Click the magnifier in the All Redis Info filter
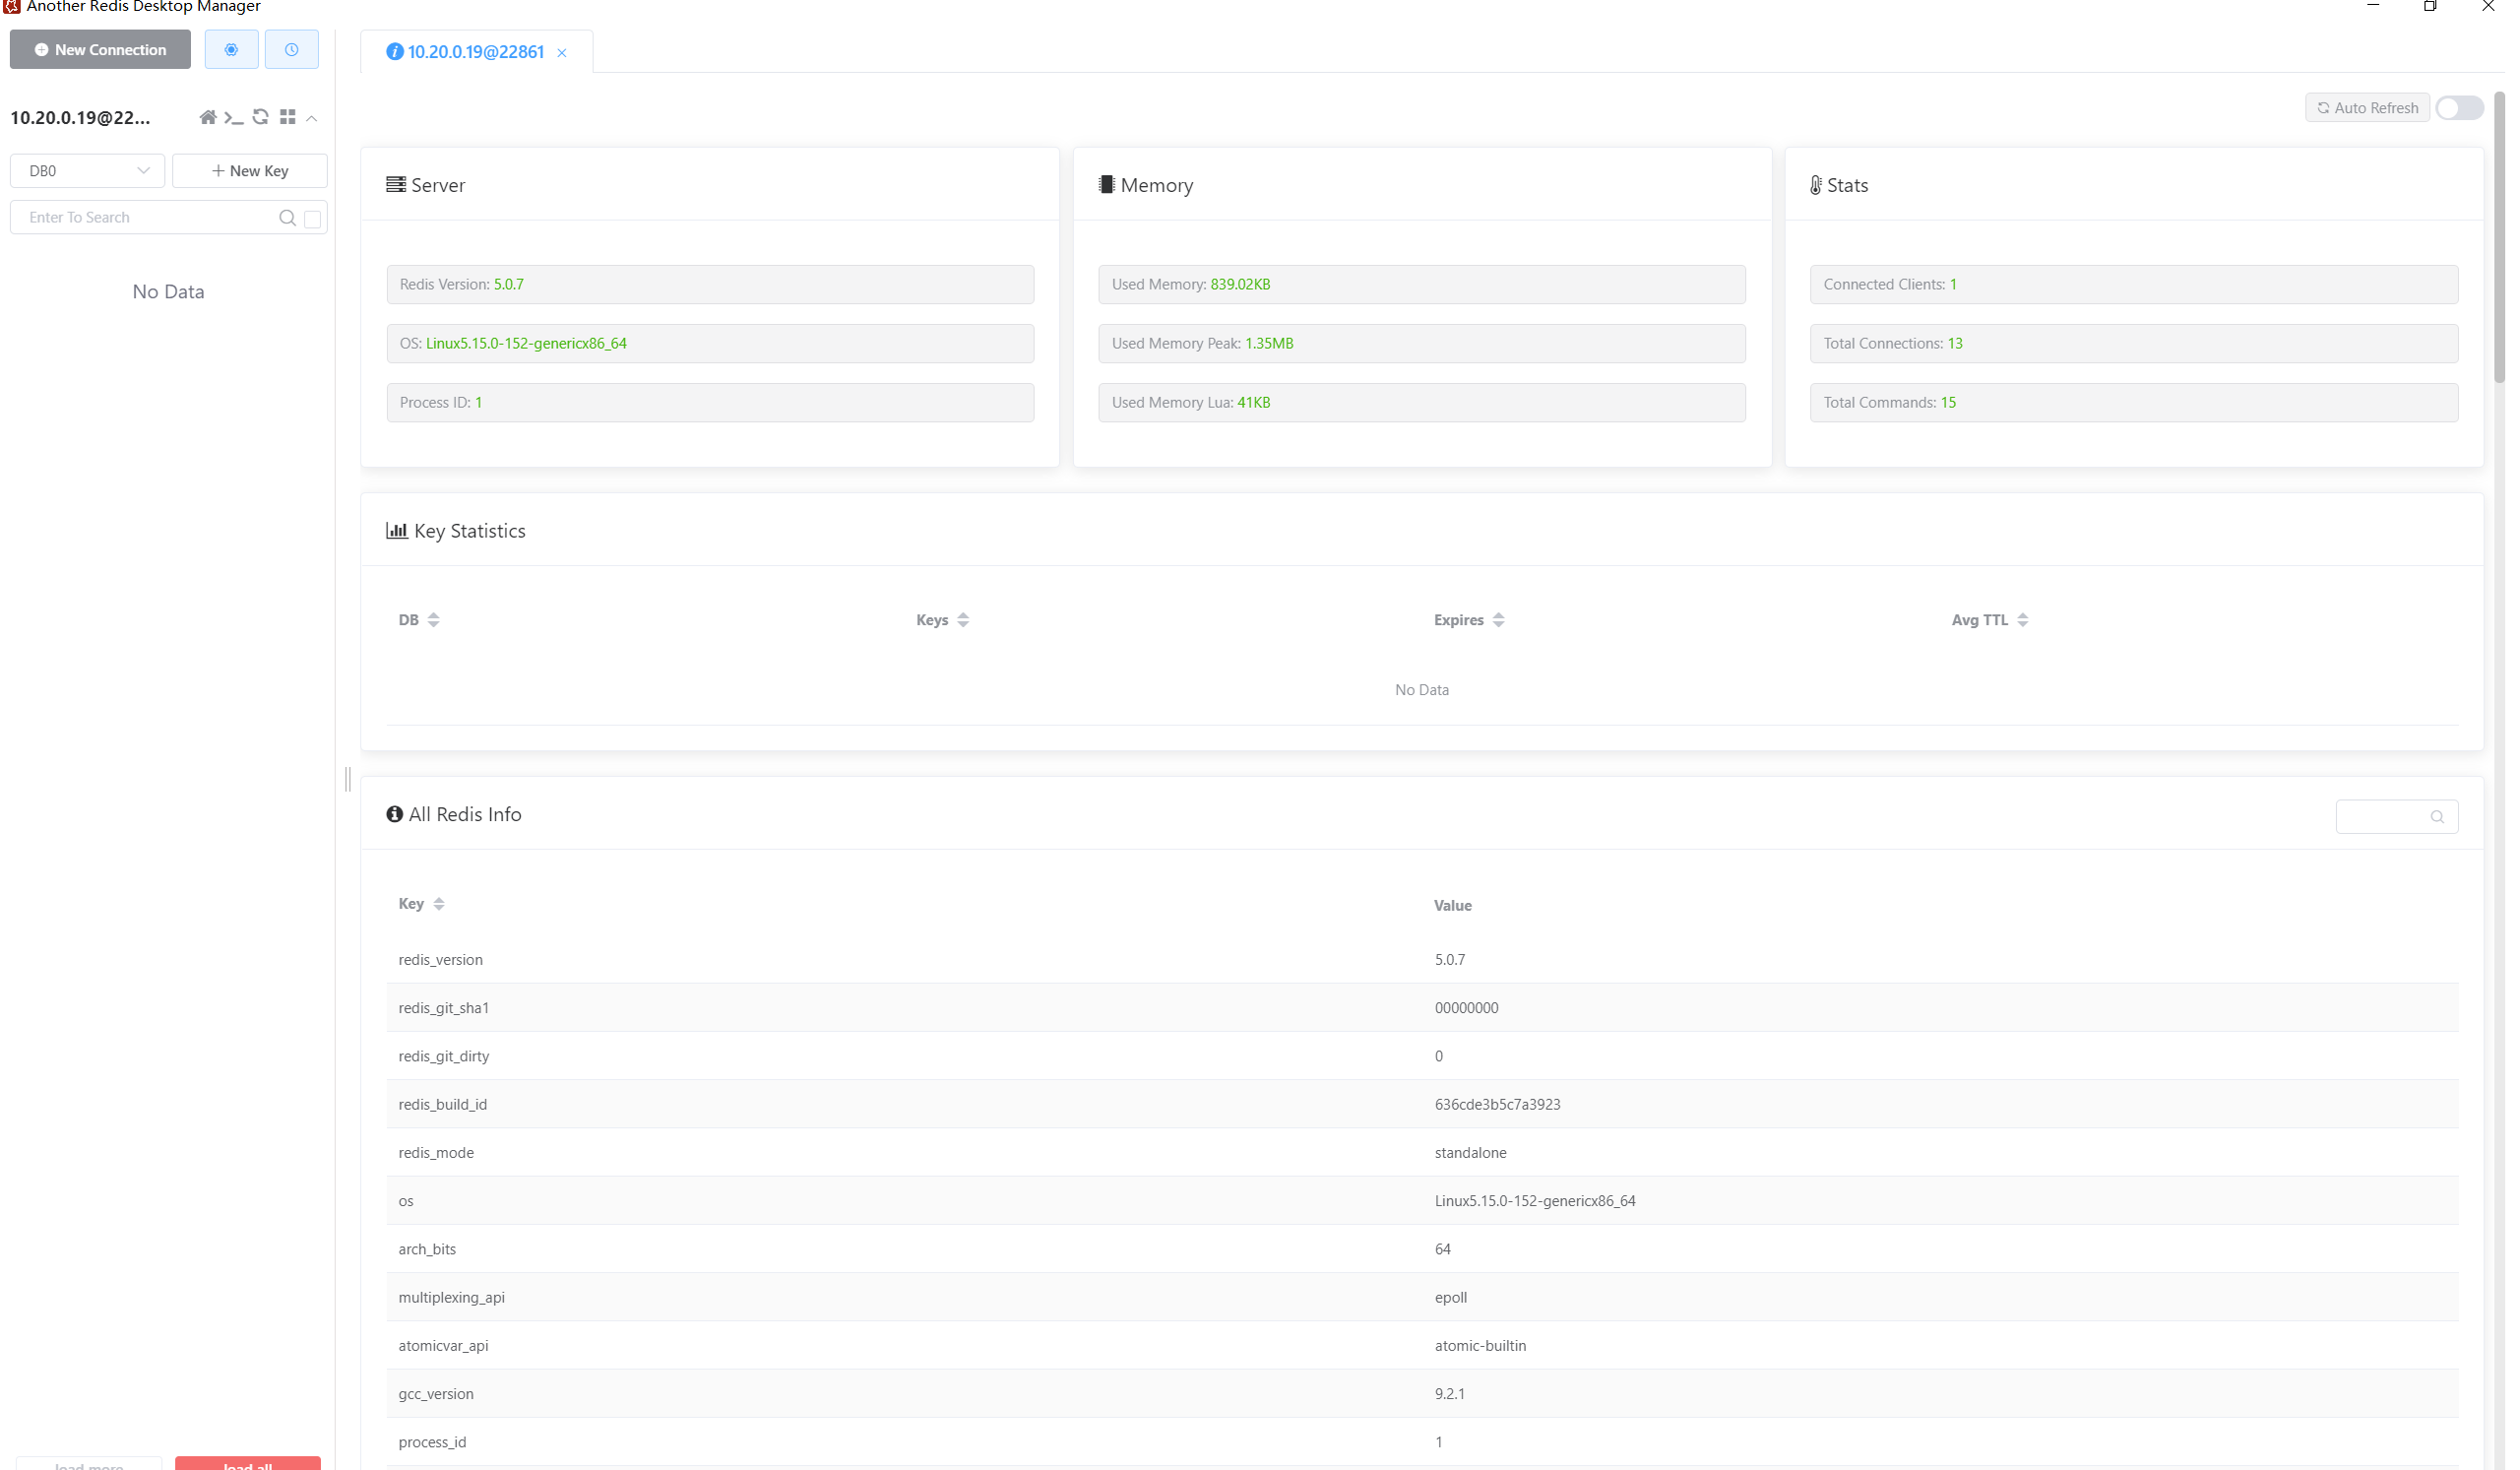The image size is (2520, 1470). (x=2436, y=816)
